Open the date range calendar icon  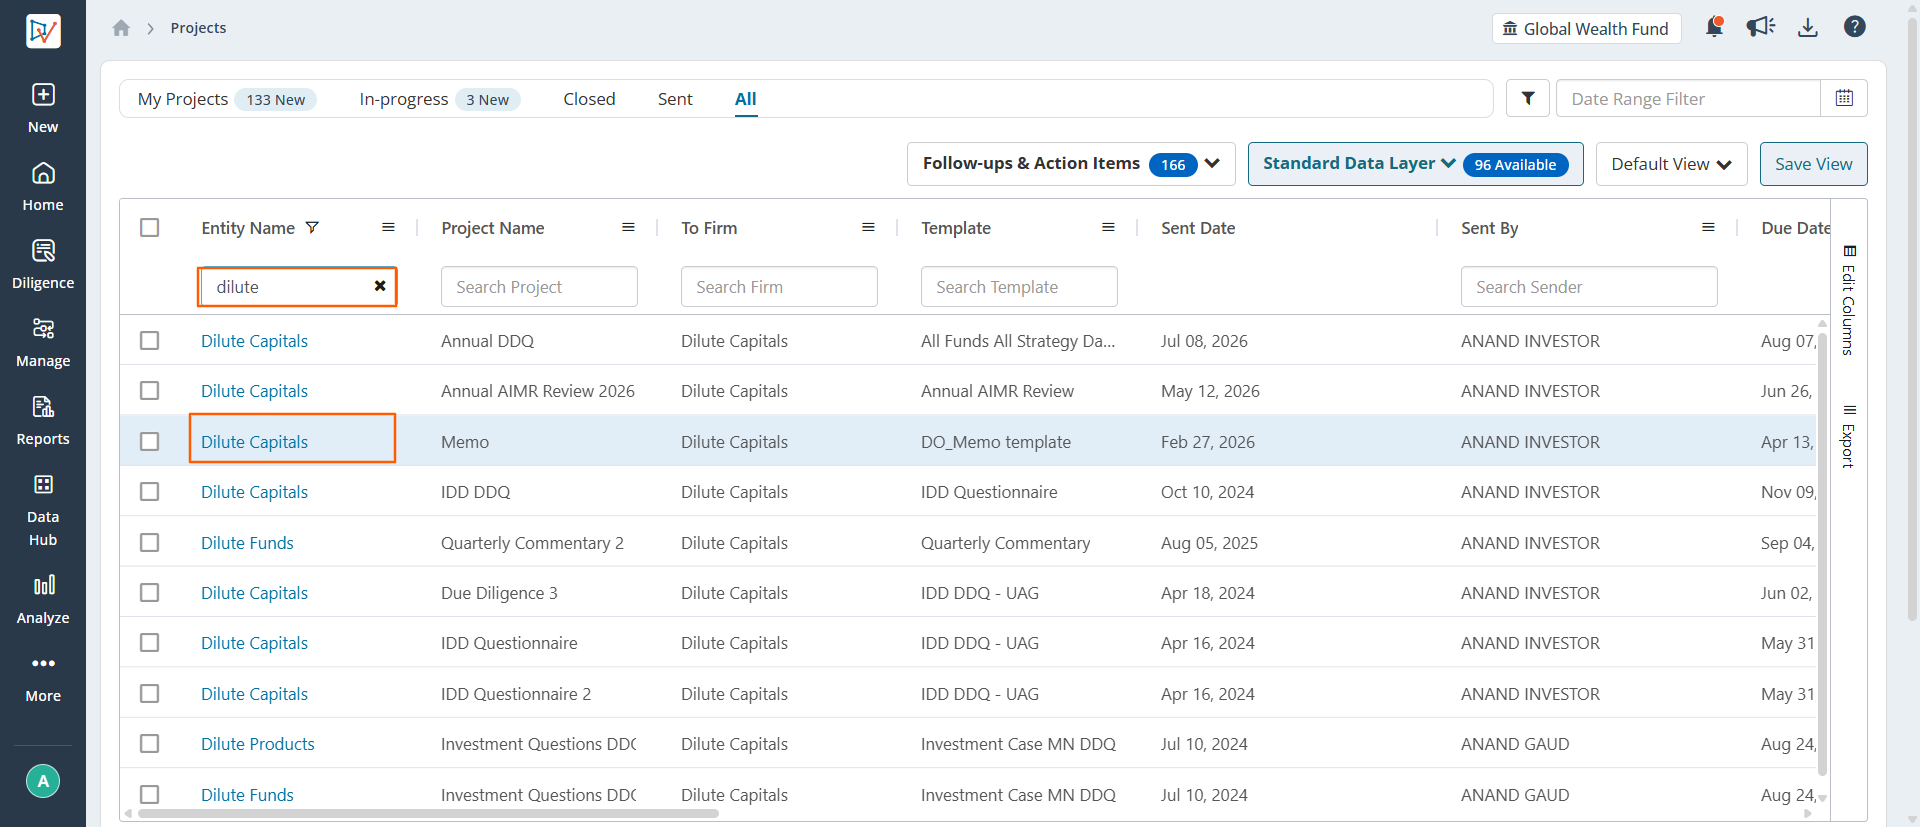1844,98
